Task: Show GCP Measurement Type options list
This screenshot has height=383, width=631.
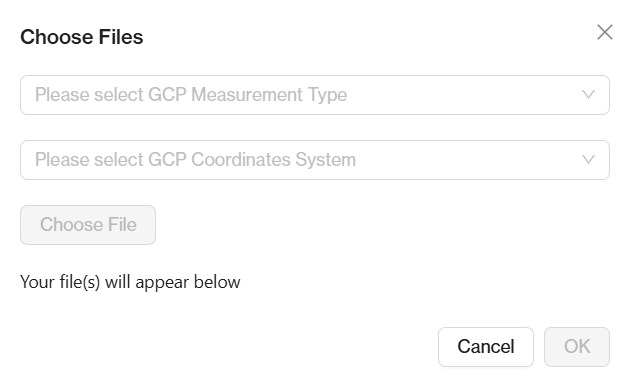Action: pyautogui.click(x=315, y=95)
